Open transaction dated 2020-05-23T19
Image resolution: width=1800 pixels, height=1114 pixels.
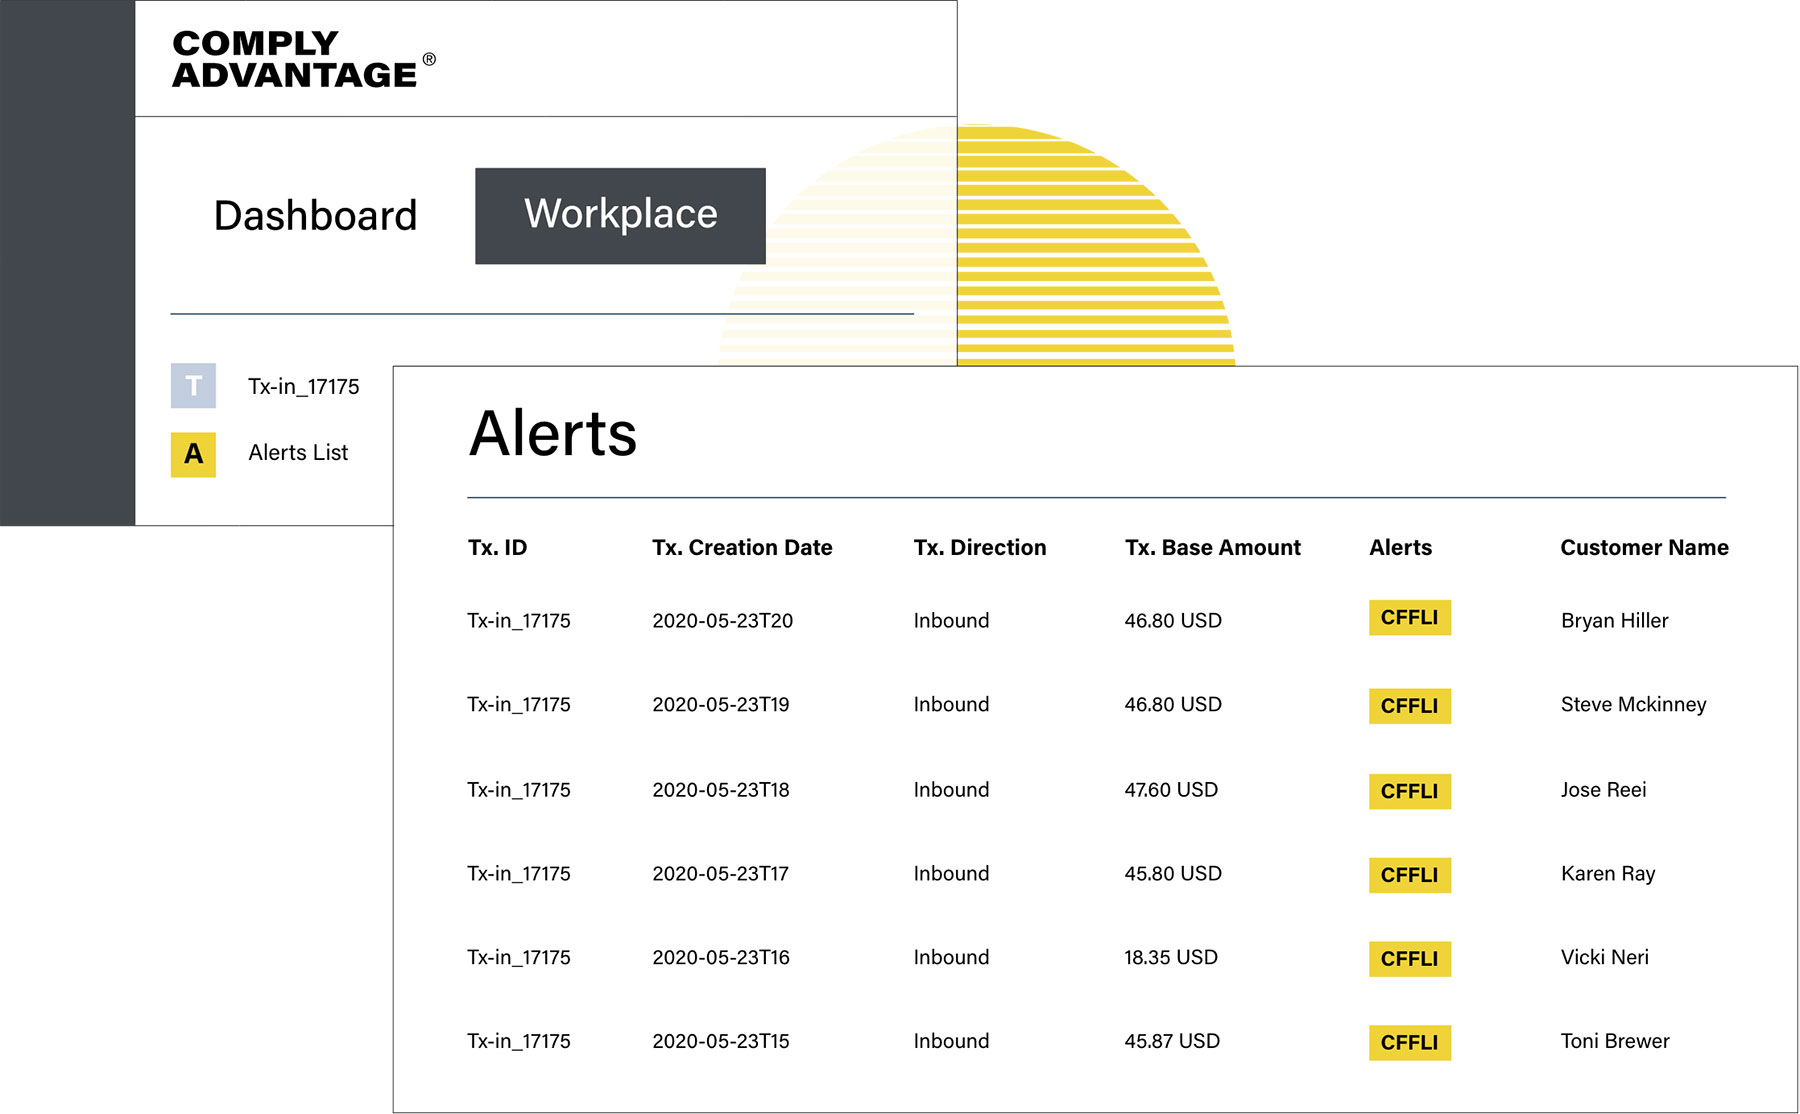point(720,705)
